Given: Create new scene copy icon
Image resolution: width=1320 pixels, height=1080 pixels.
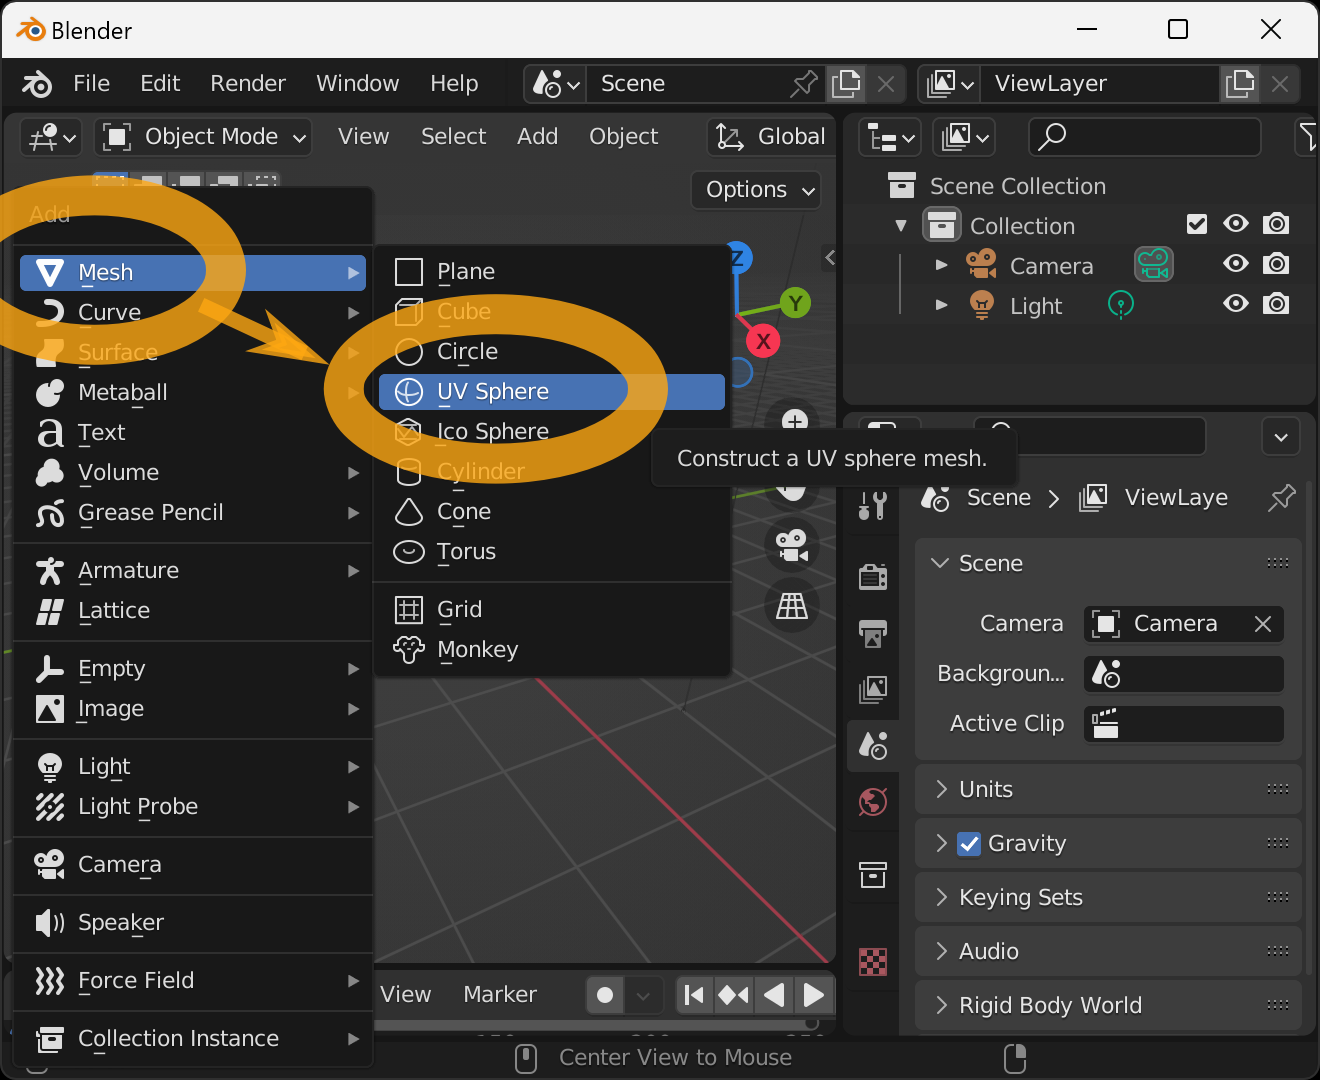Looking at the screenshot, I should tap(846, 84).
